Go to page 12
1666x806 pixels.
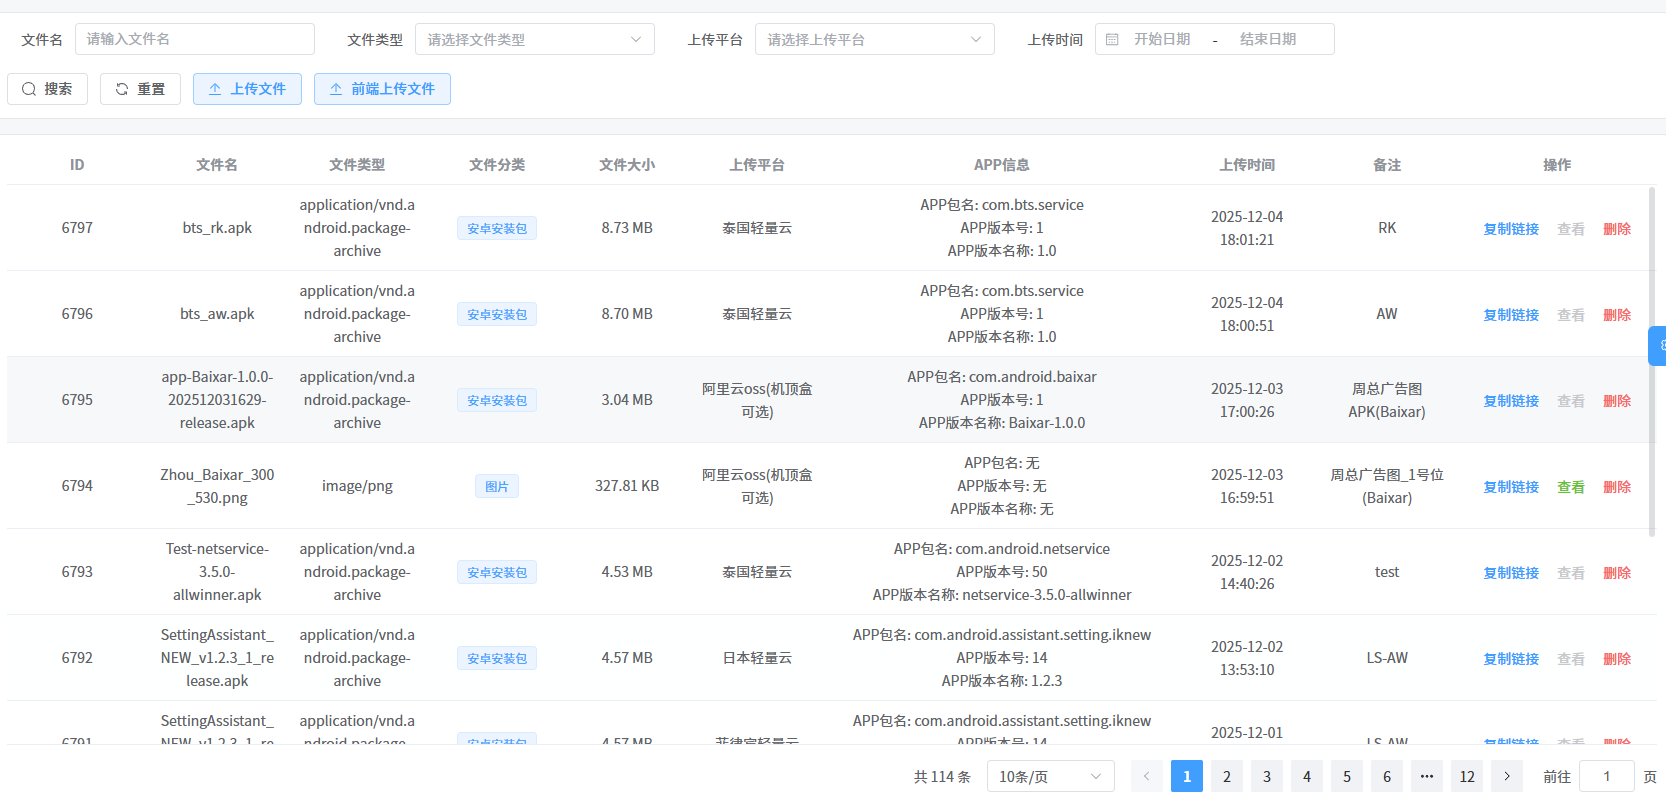click(x=1467, y=776)
